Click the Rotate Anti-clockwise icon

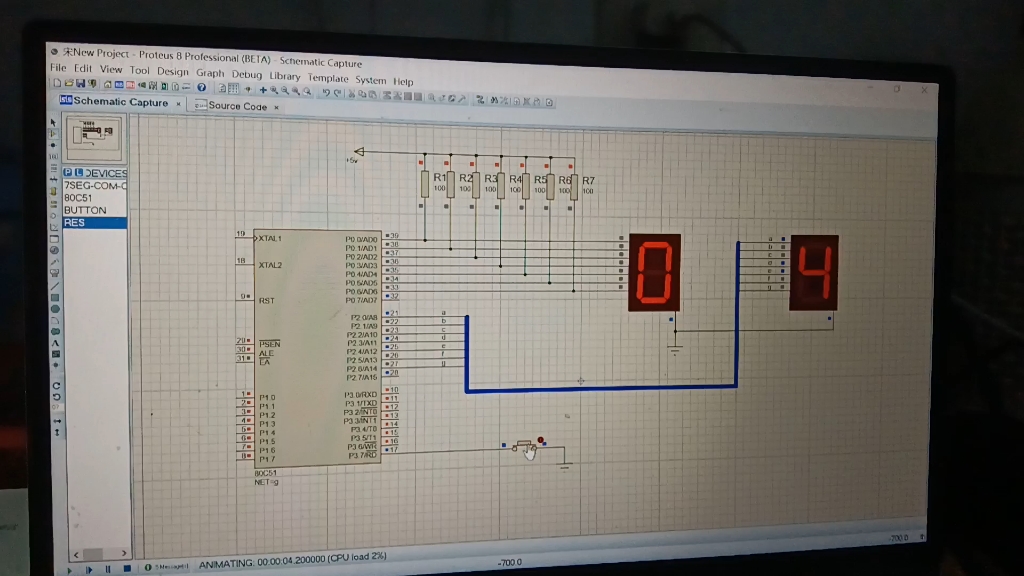click(56, 396)
